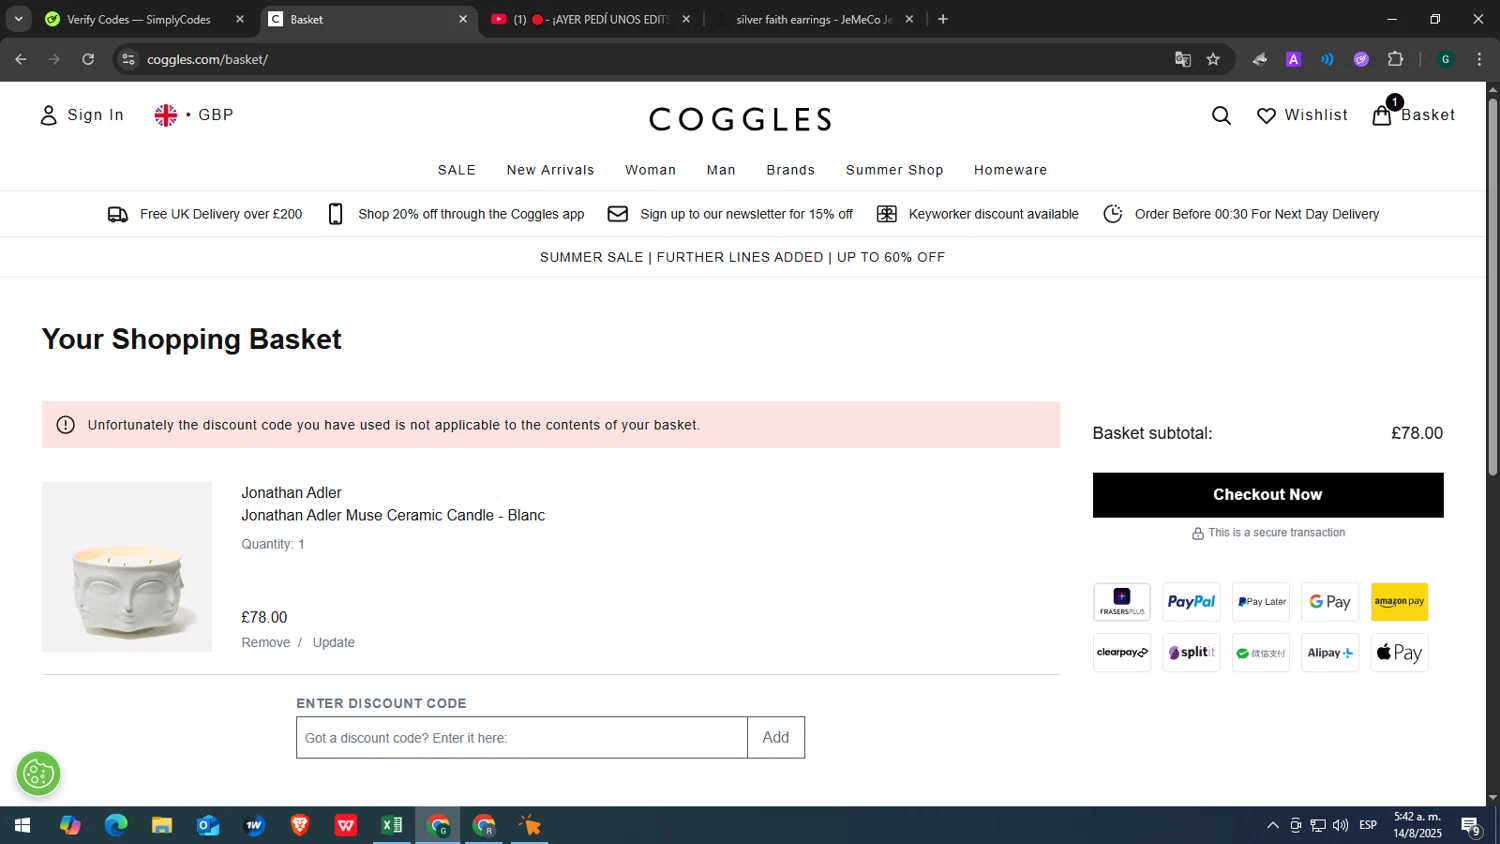Open a new browser tab
The image size is (1500, 844).
(x=943, y=19)
